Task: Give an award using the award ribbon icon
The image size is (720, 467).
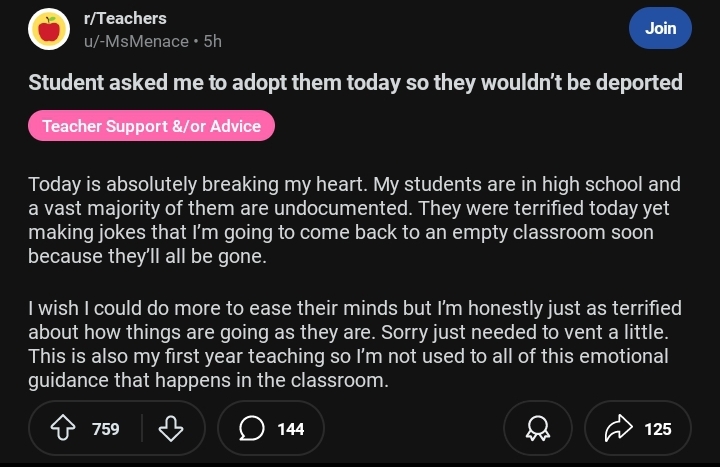Action: point(539,429)
